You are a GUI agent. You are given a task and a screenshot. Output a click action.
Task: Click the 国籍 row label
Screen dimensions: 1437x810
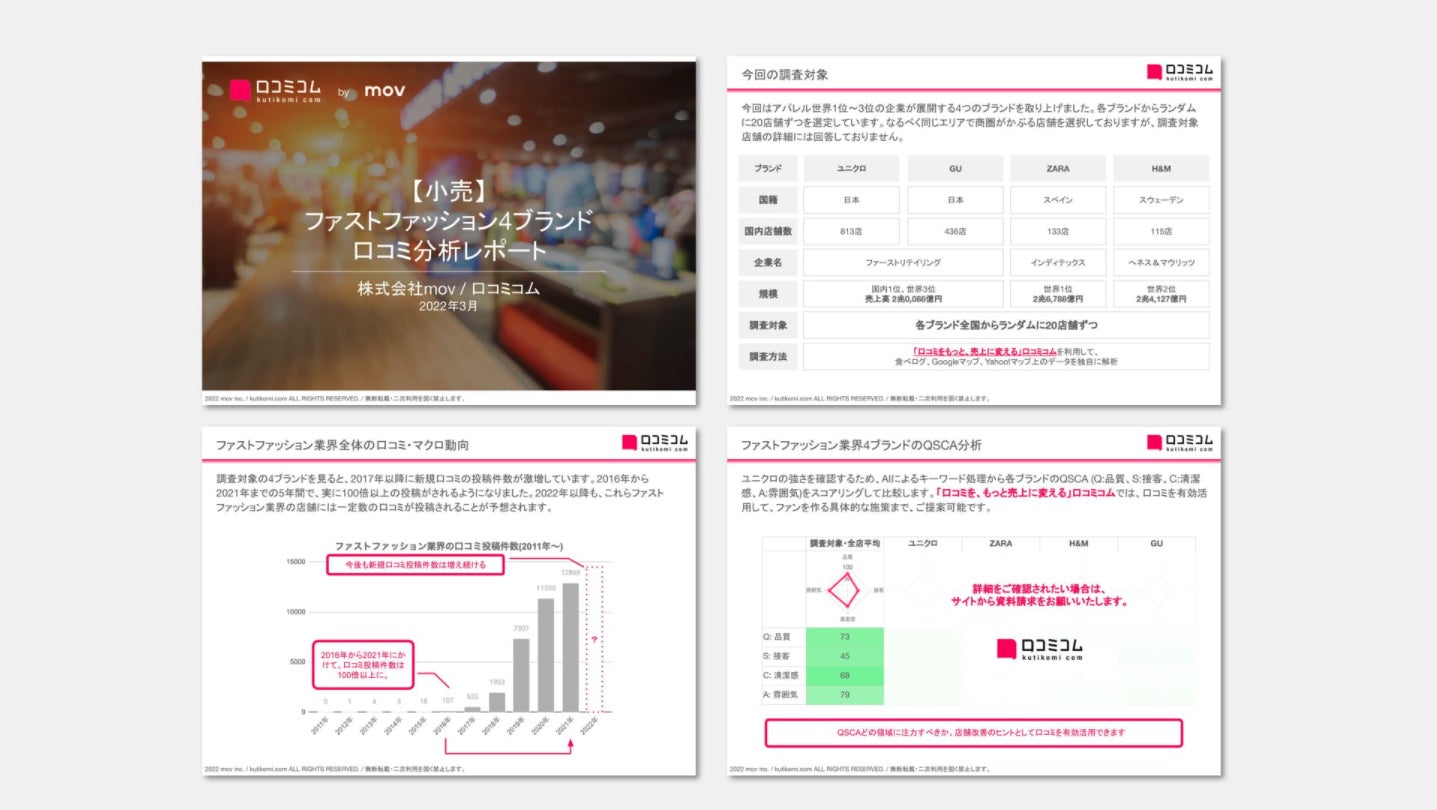coord(768,200)
